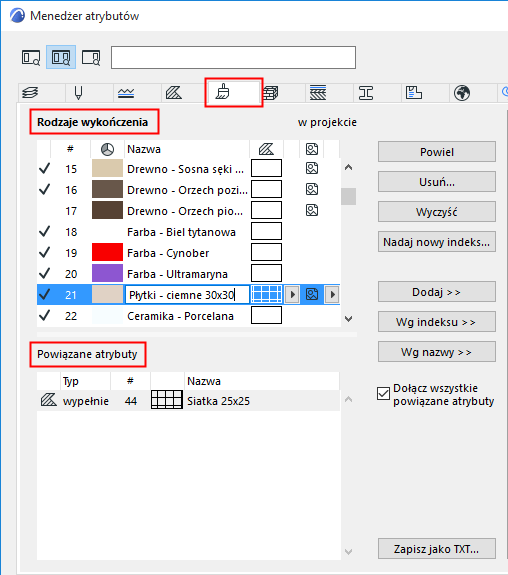Toggle the checkmark for row 22
The image size is (508, 575).
click(44, 315)
